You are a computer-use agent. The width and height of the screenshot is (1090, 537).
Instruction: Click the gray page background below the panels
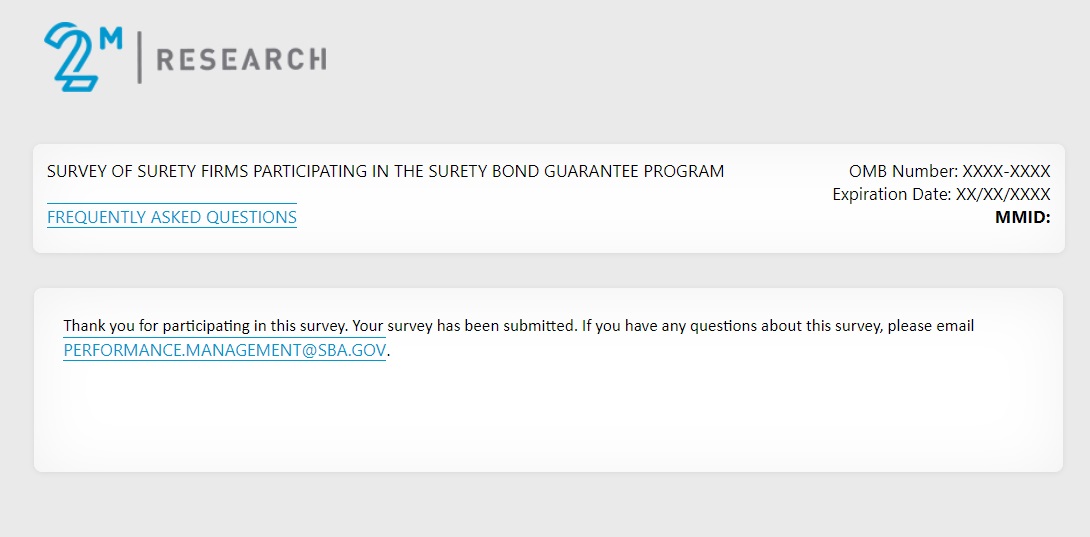coord(545,505)
